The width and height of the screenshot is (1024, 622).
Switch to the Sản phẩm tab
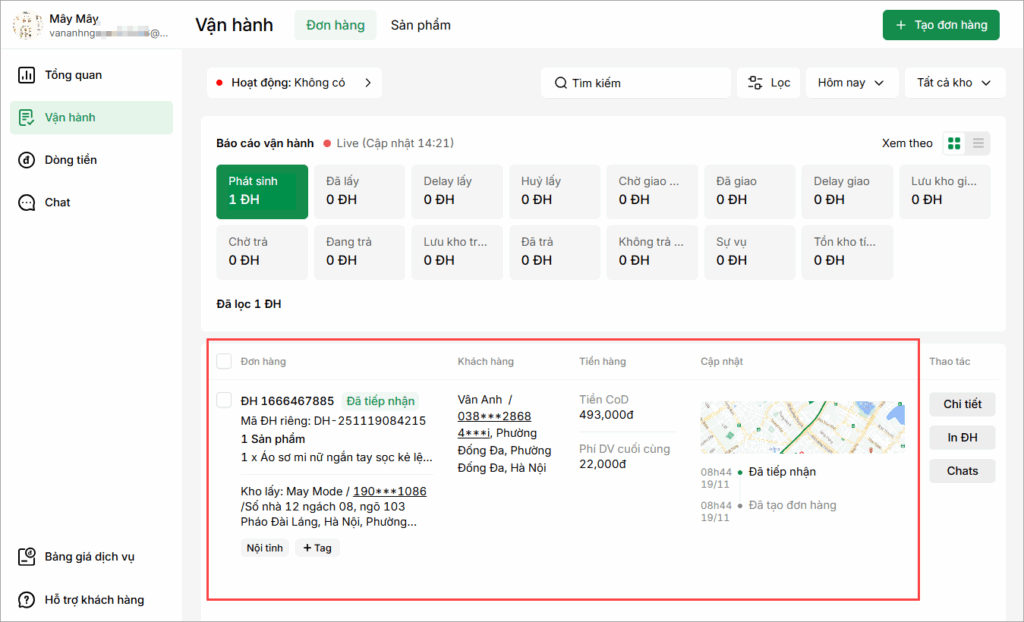pos(420,25)
